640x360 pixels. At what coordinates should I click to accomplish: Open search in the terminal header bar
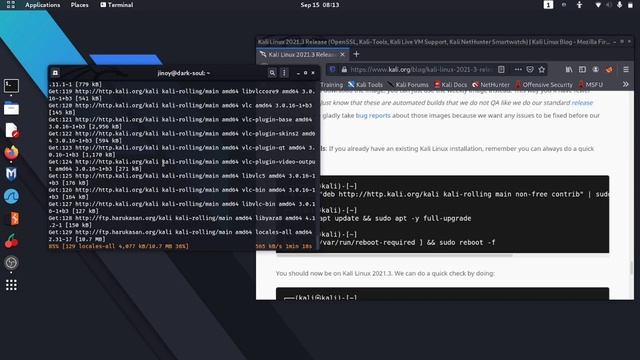(x=272, y=73)
